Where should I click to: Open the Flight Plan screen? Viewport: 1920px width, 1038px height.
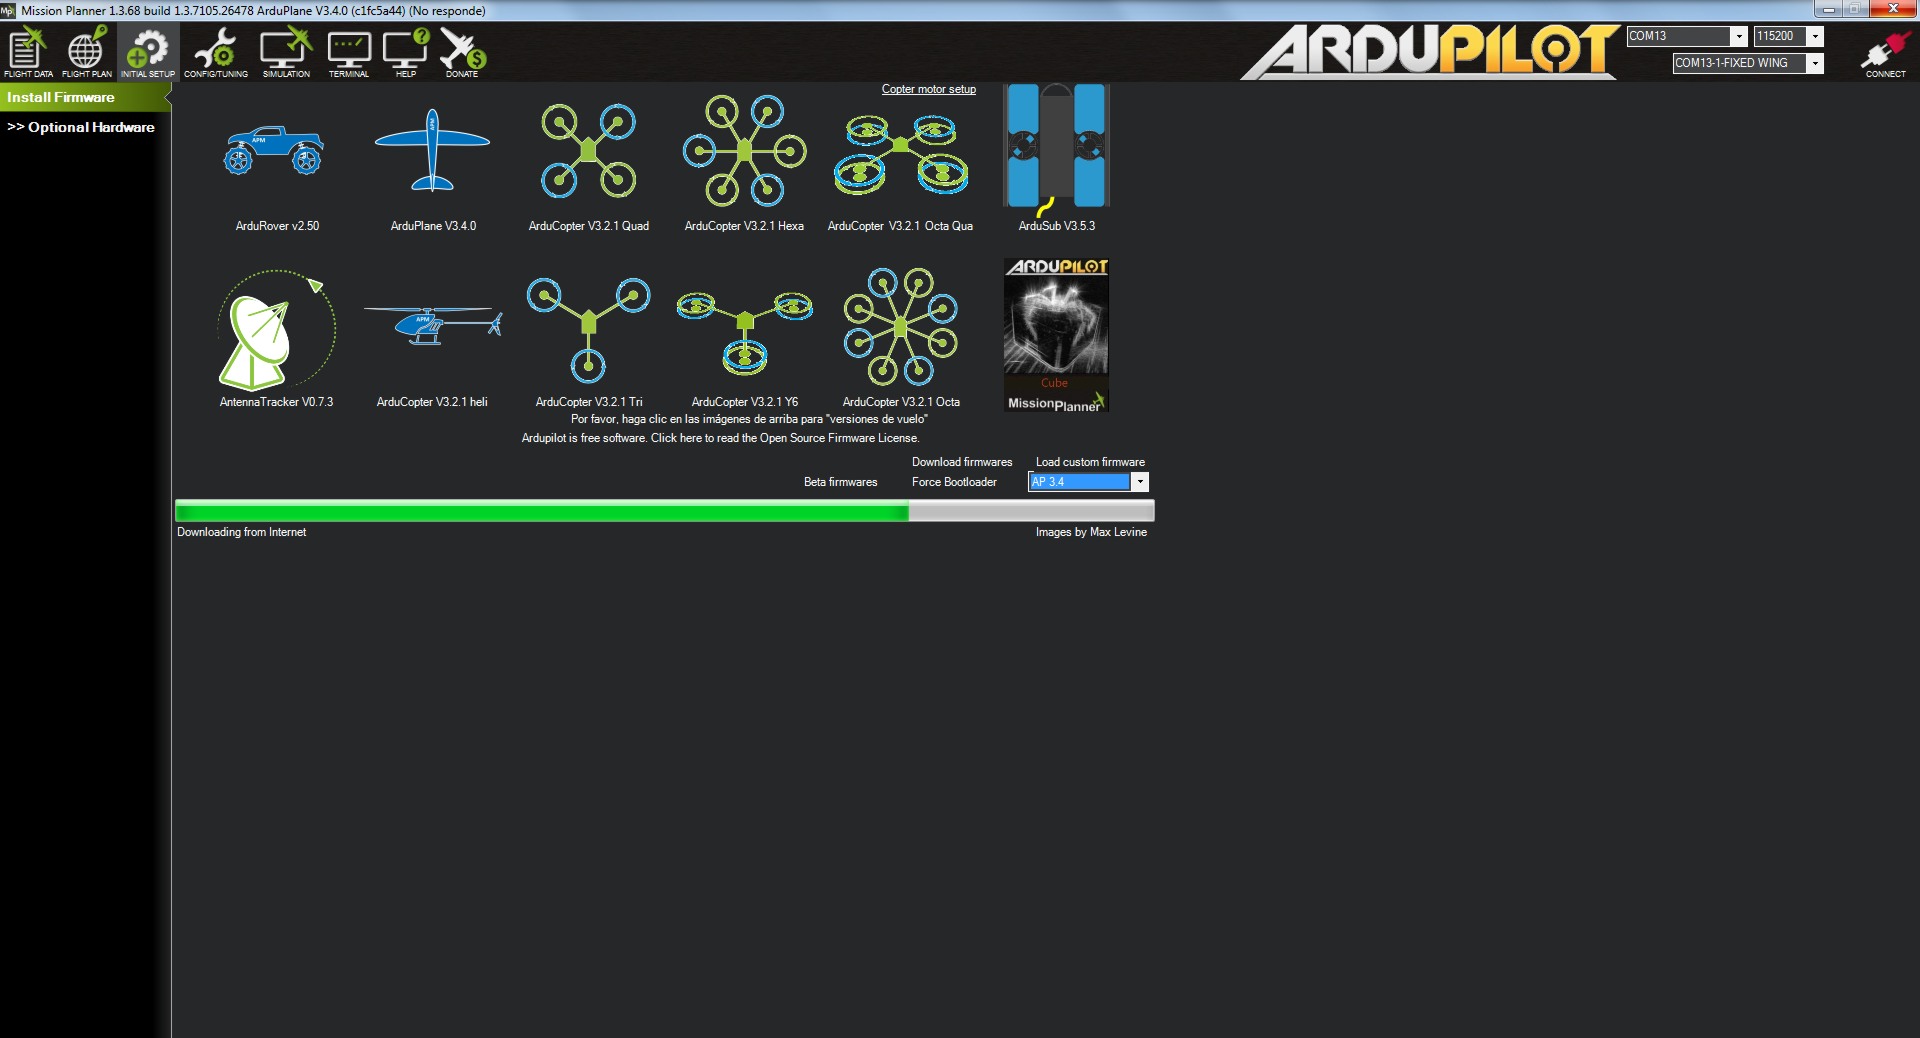tap(86, 52)
